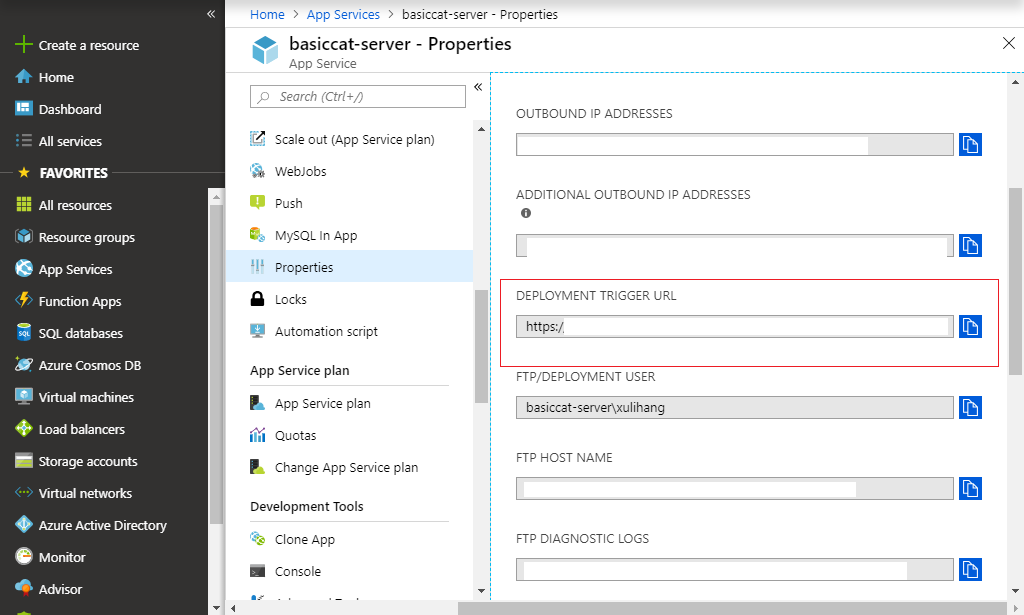Image resolution: width=1024 pixels, height=615 pixels.
Task: Copy the FTP Host Name value
Action: [970, 488]
